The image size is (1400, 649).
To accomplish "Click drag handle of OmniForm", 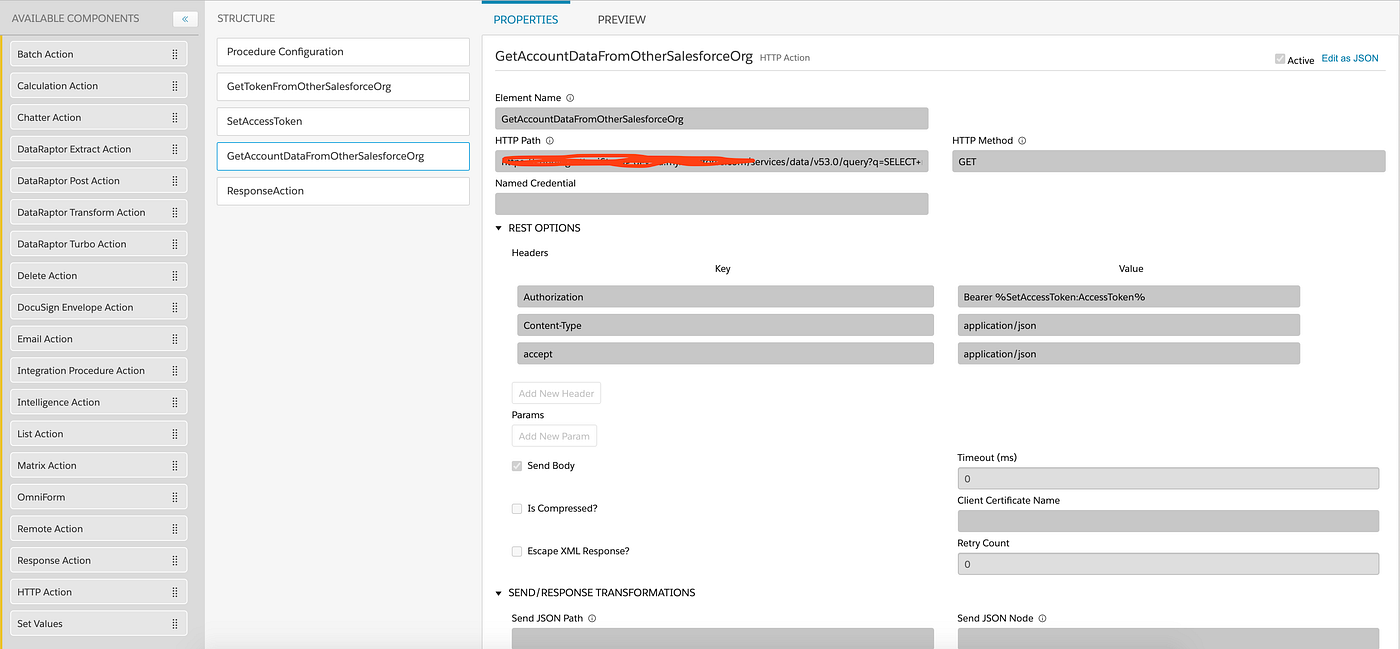I will point(174,497).
